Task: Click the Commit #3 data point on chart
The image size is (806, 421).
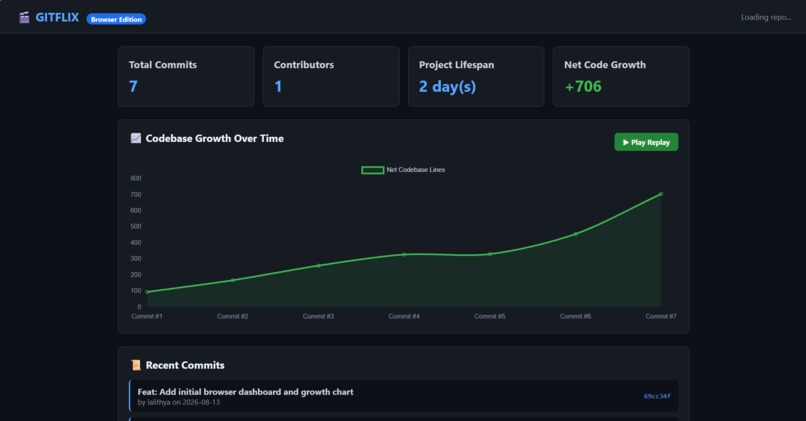Action: coord(318,266)
